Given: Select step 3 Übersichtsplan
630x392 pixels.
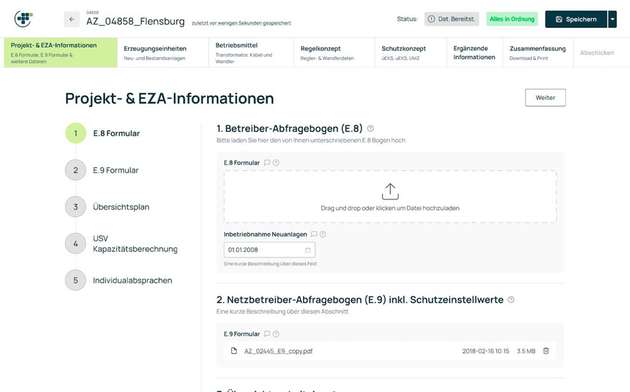Looking at the screenshot, I should click(107, 207).
